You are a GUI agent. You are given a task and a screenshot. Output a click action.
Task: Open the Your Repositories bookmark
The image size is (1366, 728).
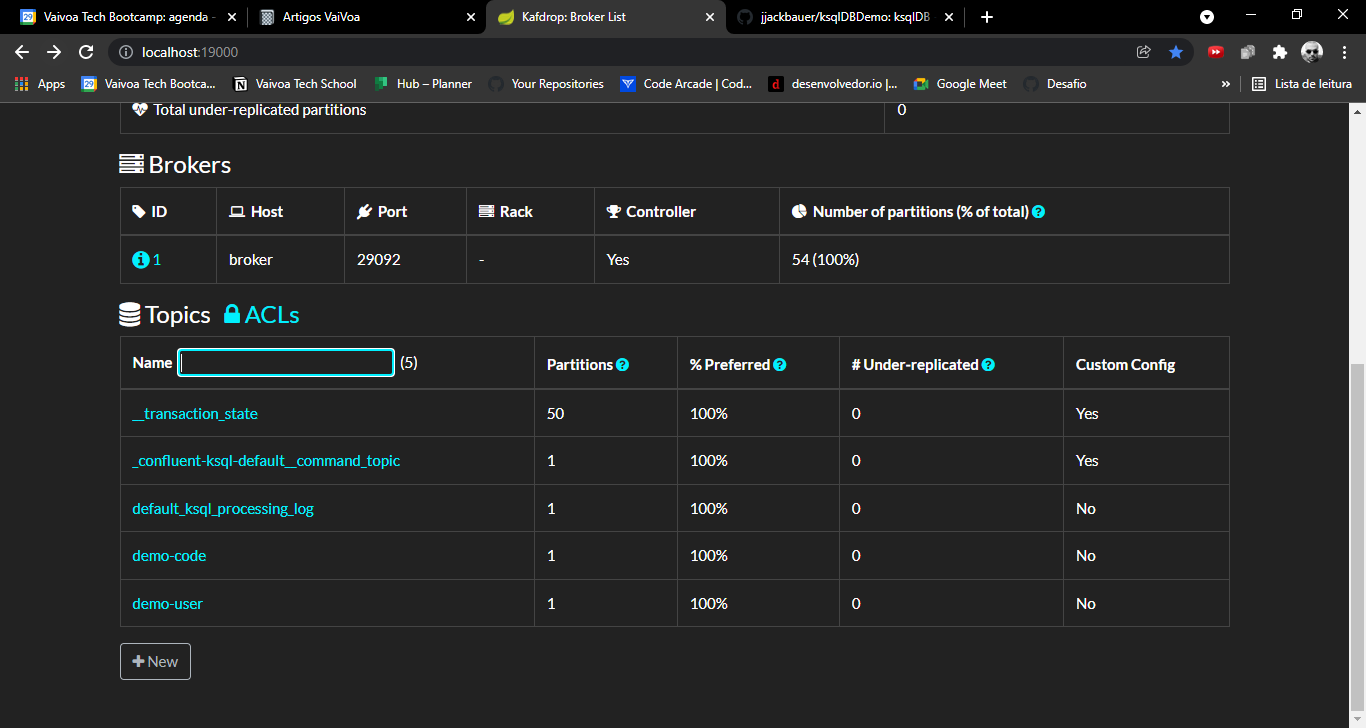[x=546, y=84]
